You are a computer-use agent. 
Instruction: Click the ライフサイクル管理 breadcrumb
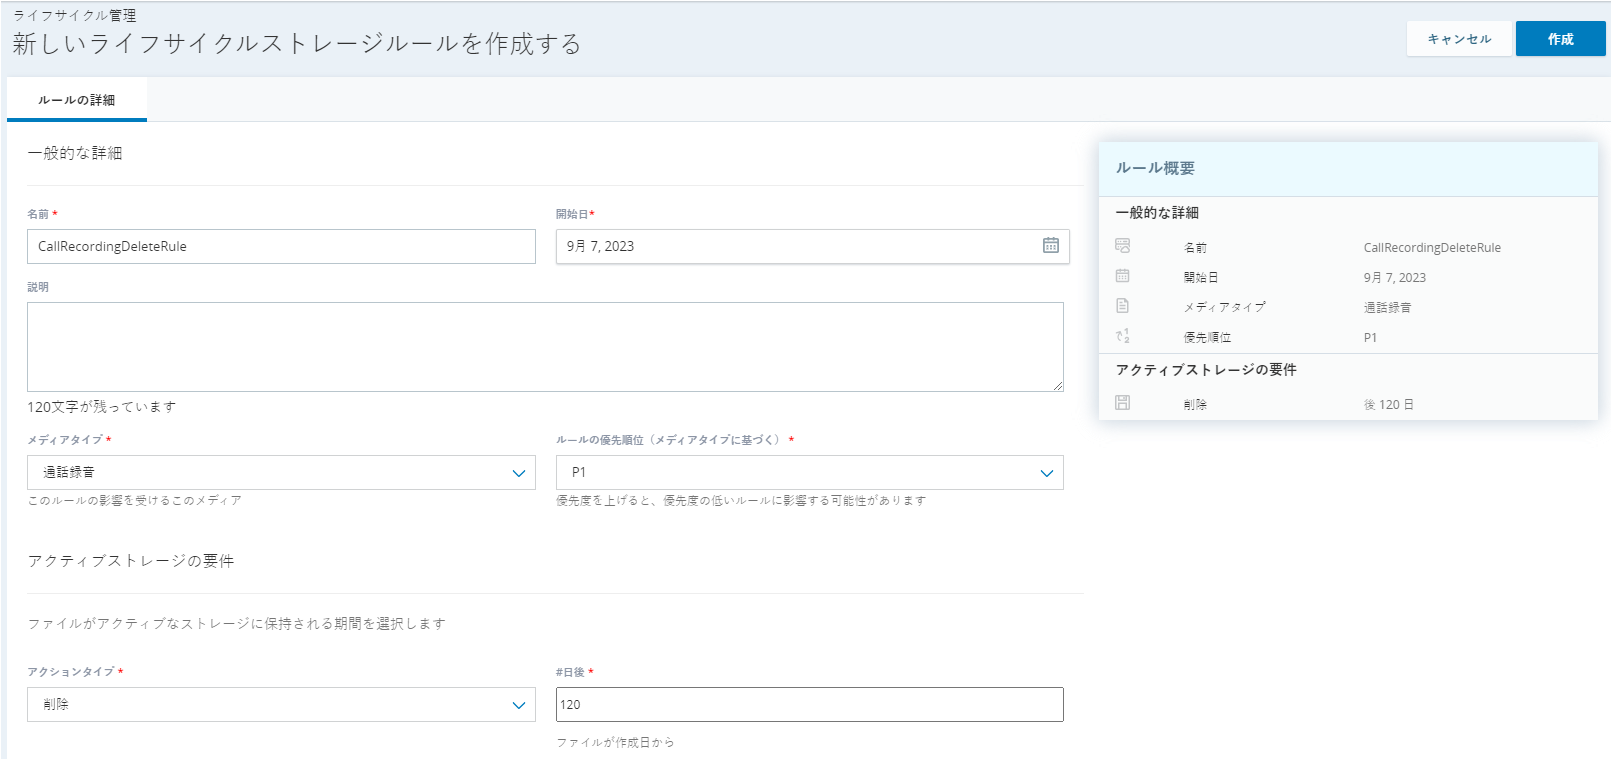coord(74,15)
